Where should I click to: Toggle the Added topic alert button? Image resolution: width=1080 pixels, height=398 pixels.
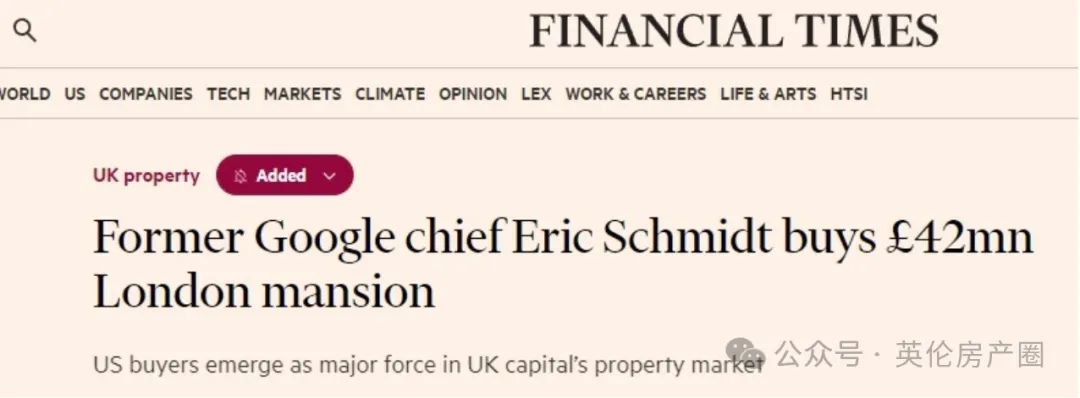284,176
